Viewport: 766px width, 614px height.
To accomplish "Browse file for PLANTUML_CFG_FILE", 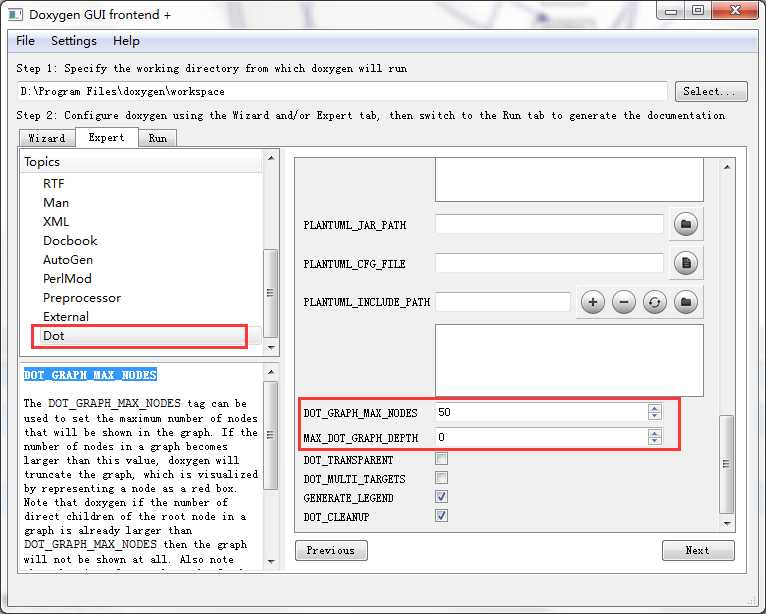I will (686, 263).
